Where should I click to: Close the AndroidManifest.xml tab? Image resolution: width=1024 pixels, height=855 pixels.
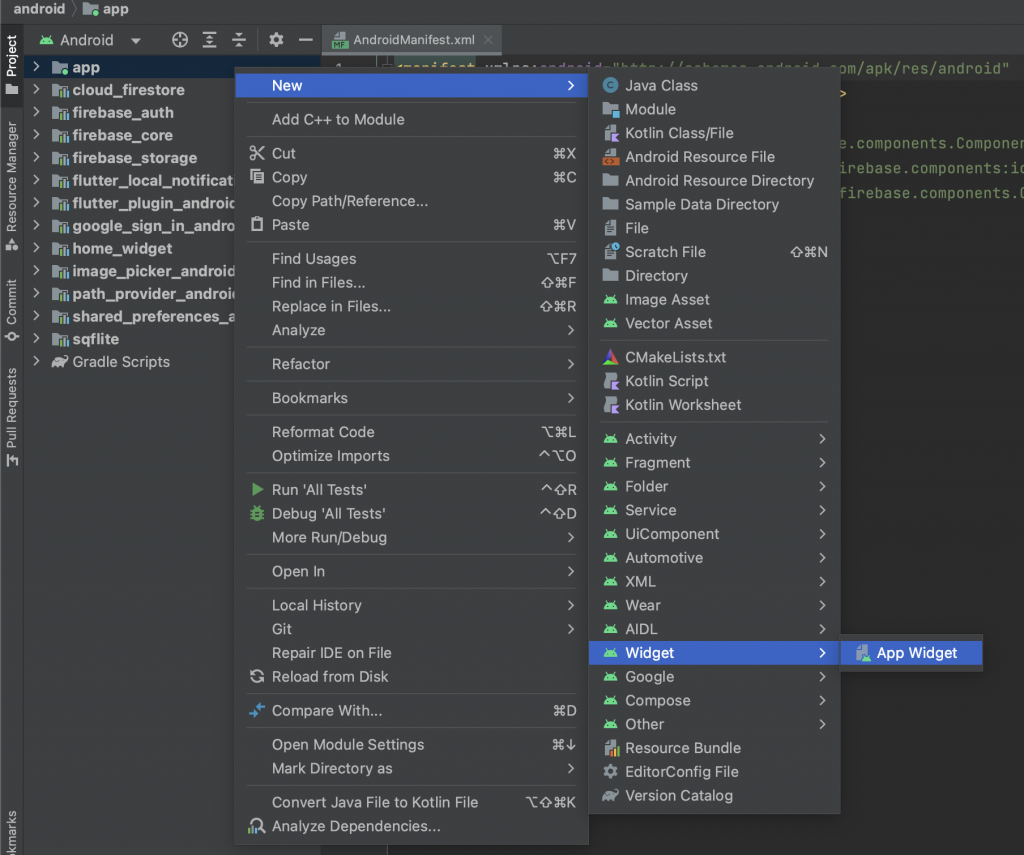(488, 40)
